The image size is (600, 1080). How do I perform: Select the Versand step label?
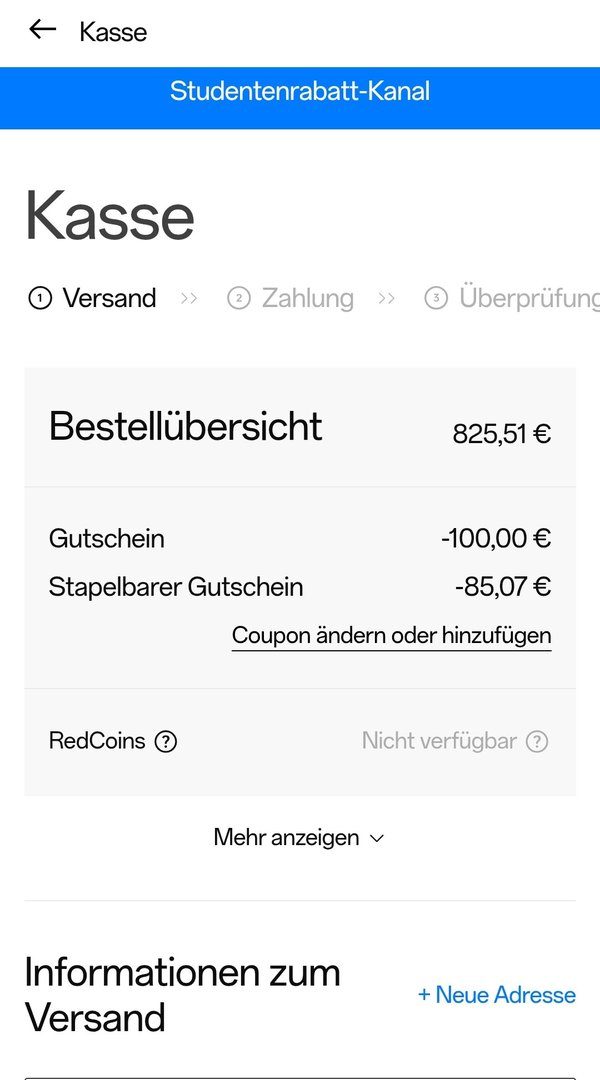109,298
